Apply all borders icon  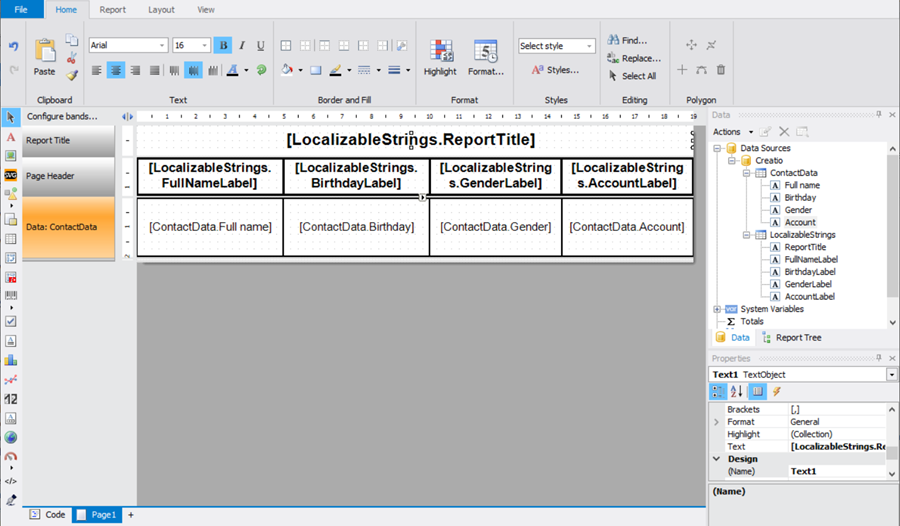(286, 46)
